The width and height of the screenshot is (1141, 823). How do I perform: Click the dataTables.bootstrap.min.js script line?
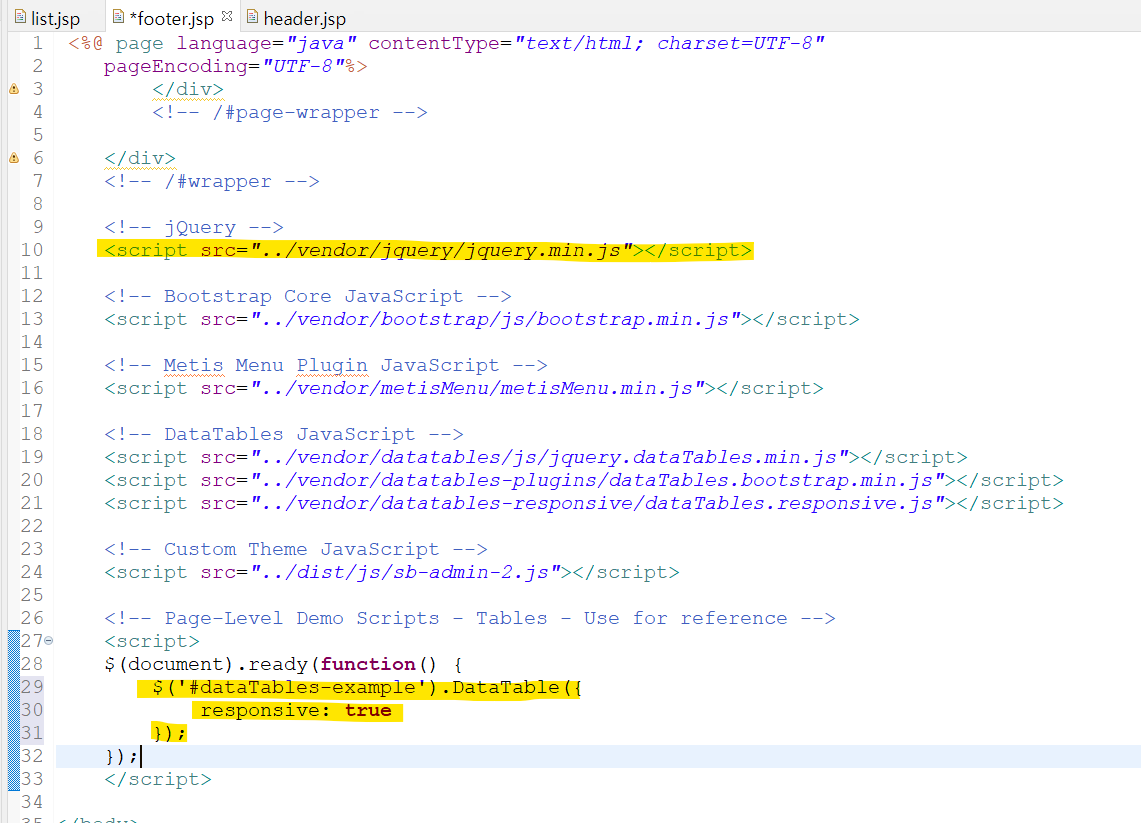click(x=584, y=480)
